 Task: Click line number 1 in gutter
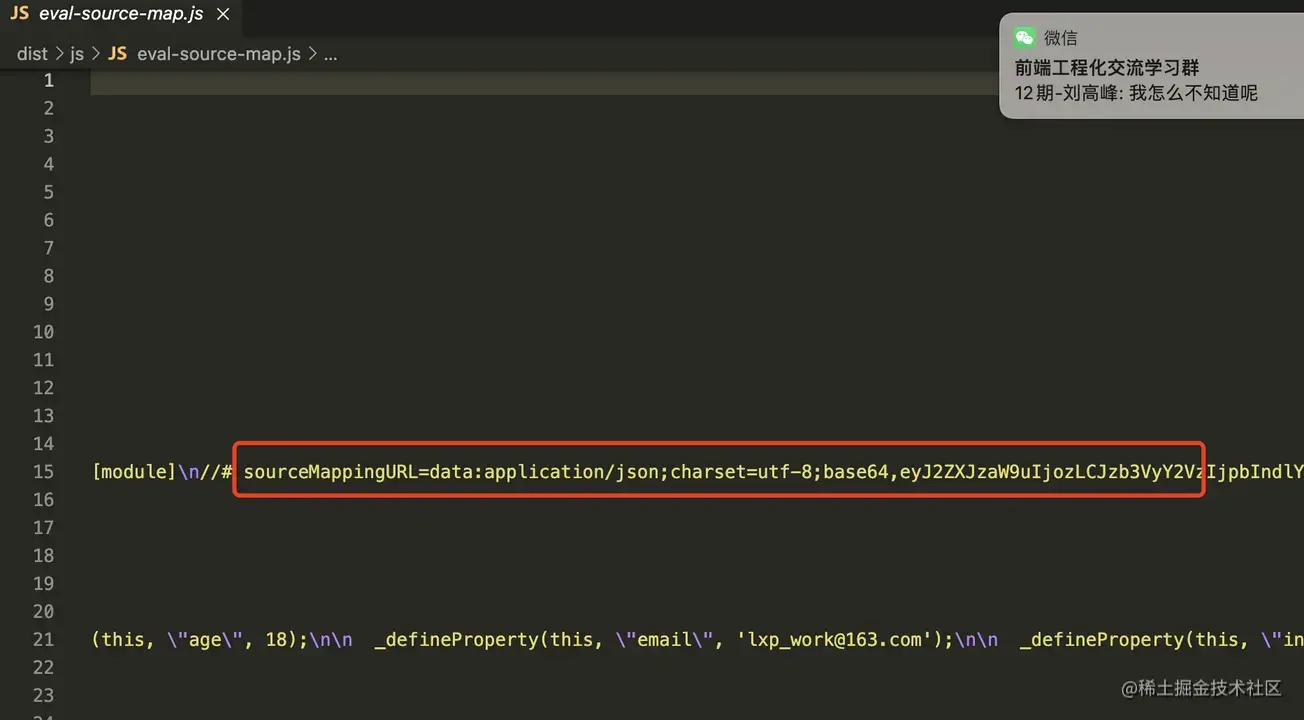pyautogui.click(x=48, y=81)
